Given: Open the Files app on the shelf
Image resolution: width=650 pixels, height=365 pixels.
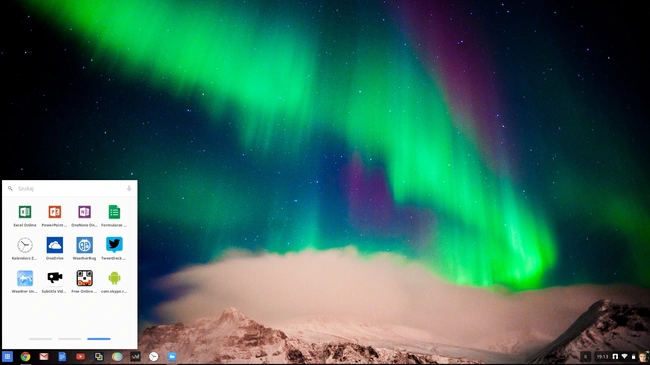Looking at the screenshot, I should click(172, 356).
